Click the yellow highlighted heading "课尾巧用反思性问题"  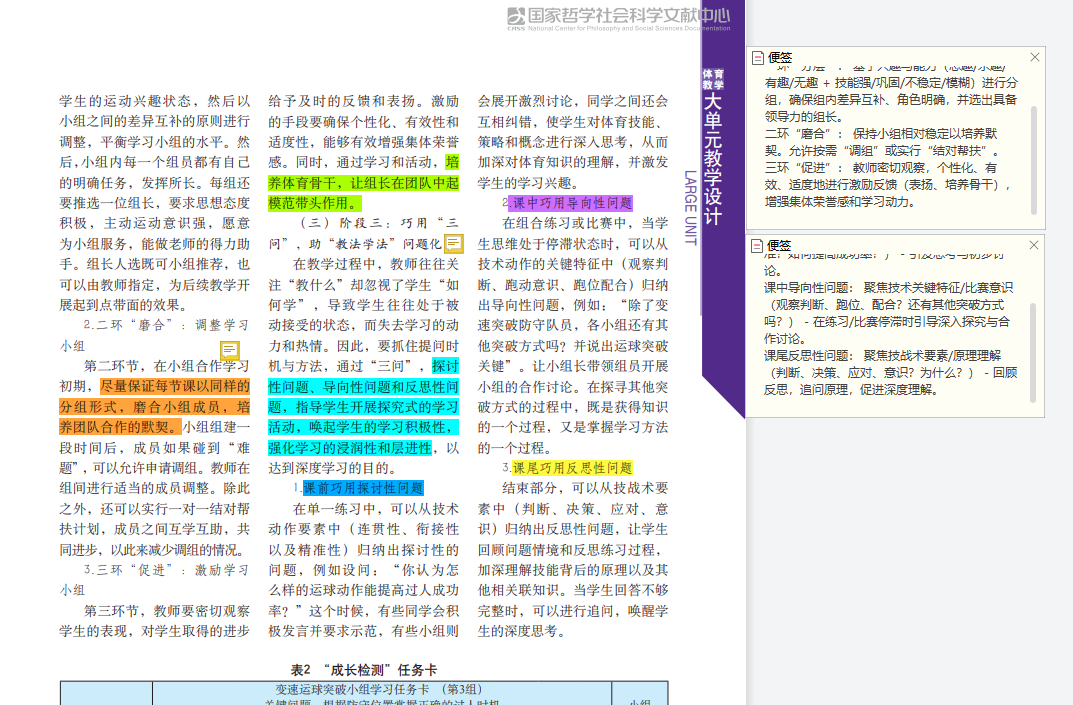[573, 468]
